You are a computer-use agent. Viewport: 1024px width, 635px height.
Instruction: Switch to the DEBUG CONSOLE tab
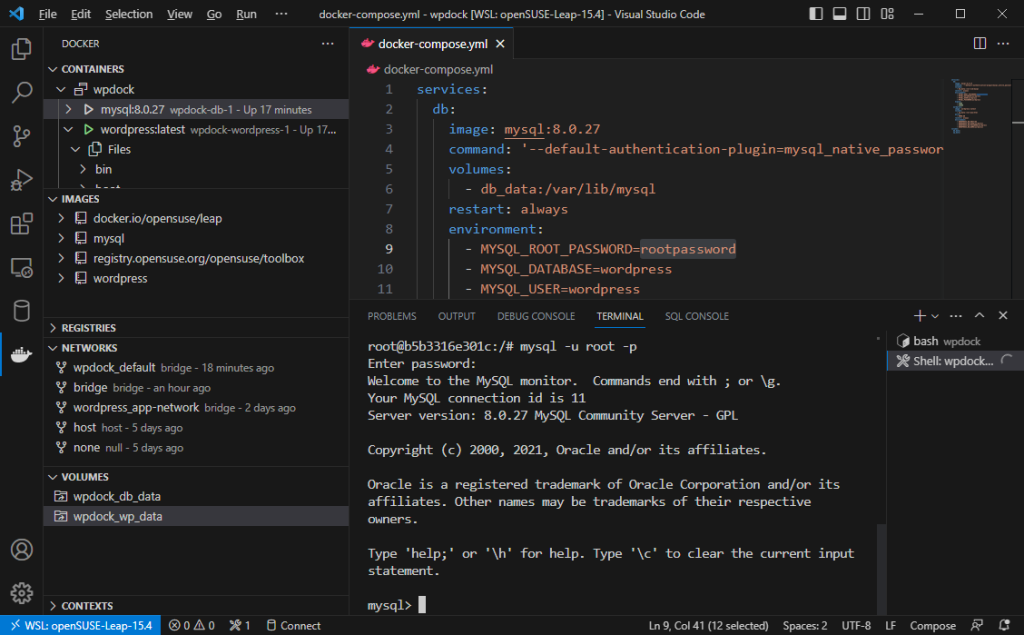click(x=536, y=316)
